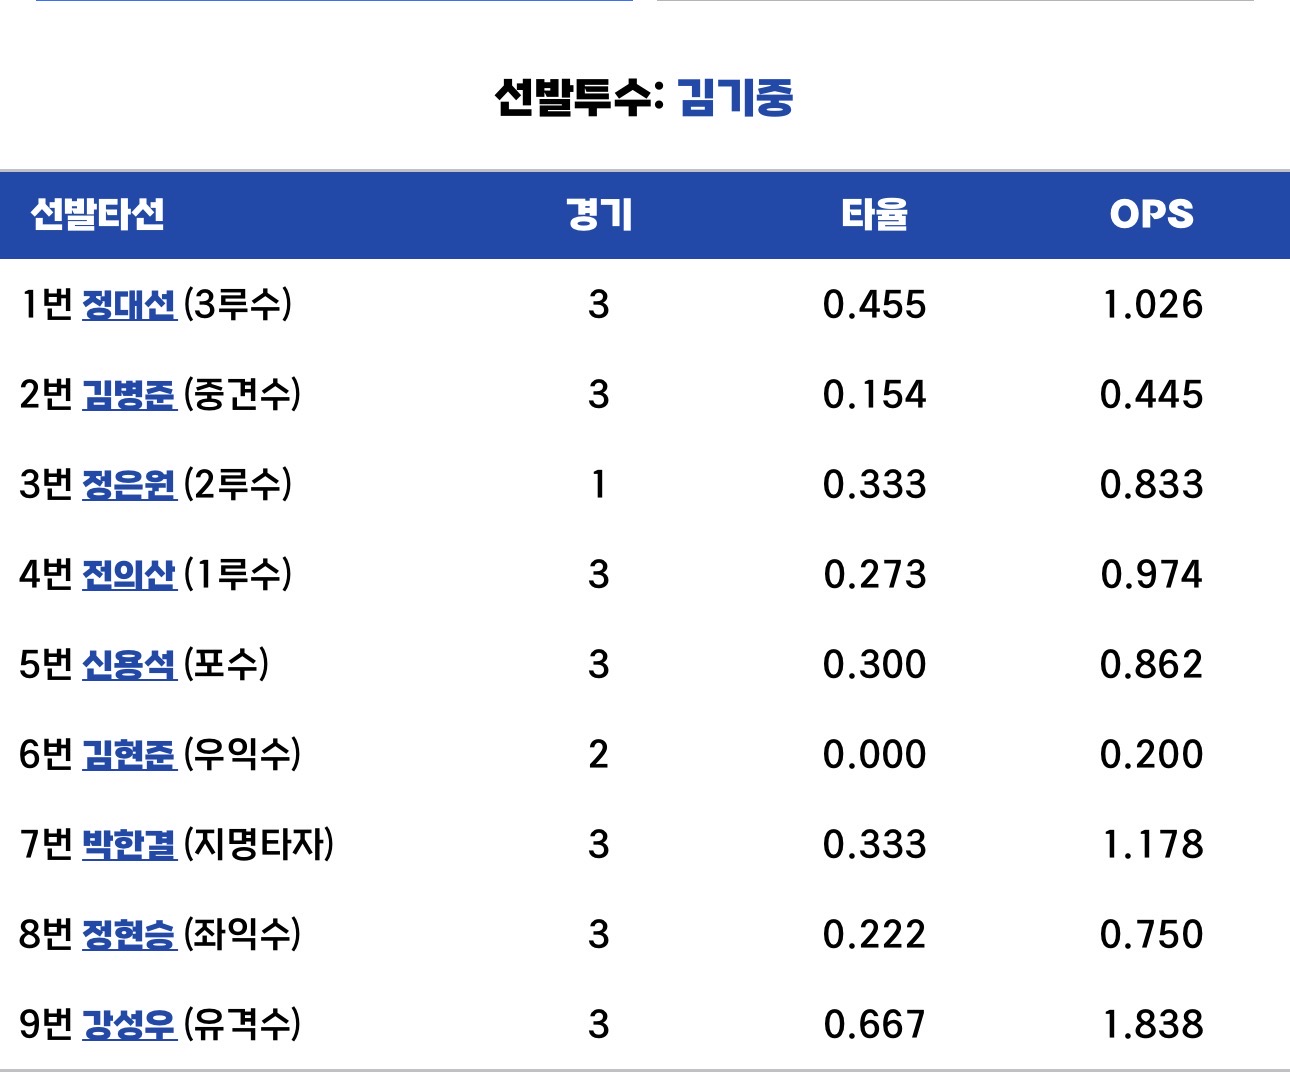Click the 선발타선 column header
1290x1083 pixels.
click(x=98, y=214)
